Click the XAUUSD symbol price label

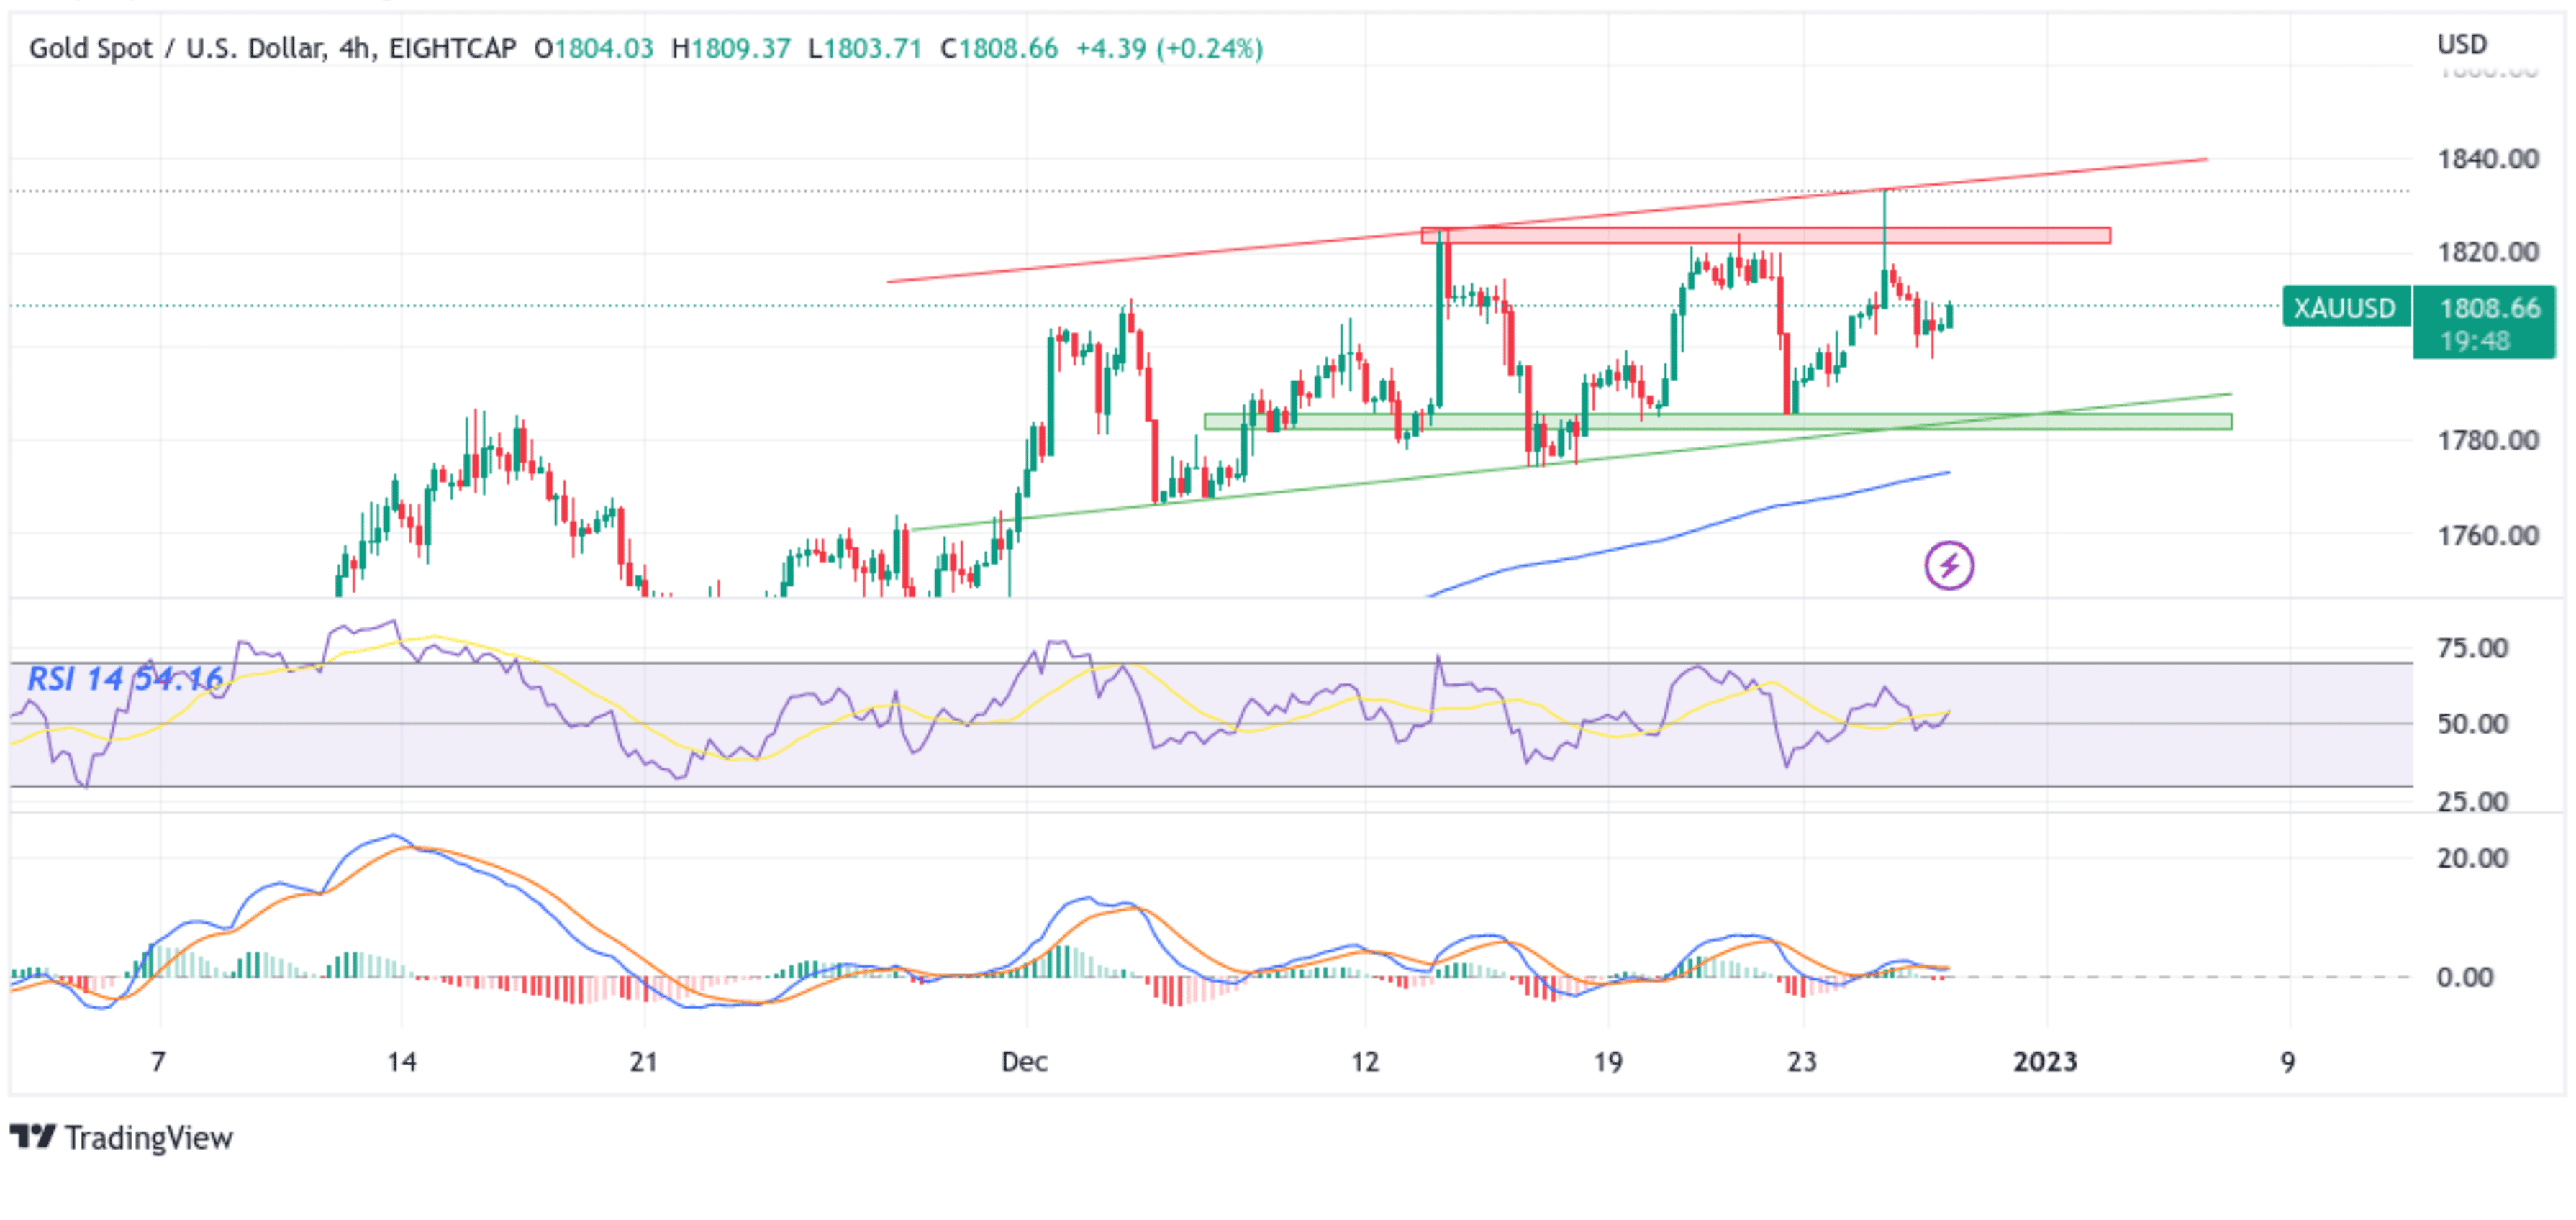click(x=2345, y=307)
